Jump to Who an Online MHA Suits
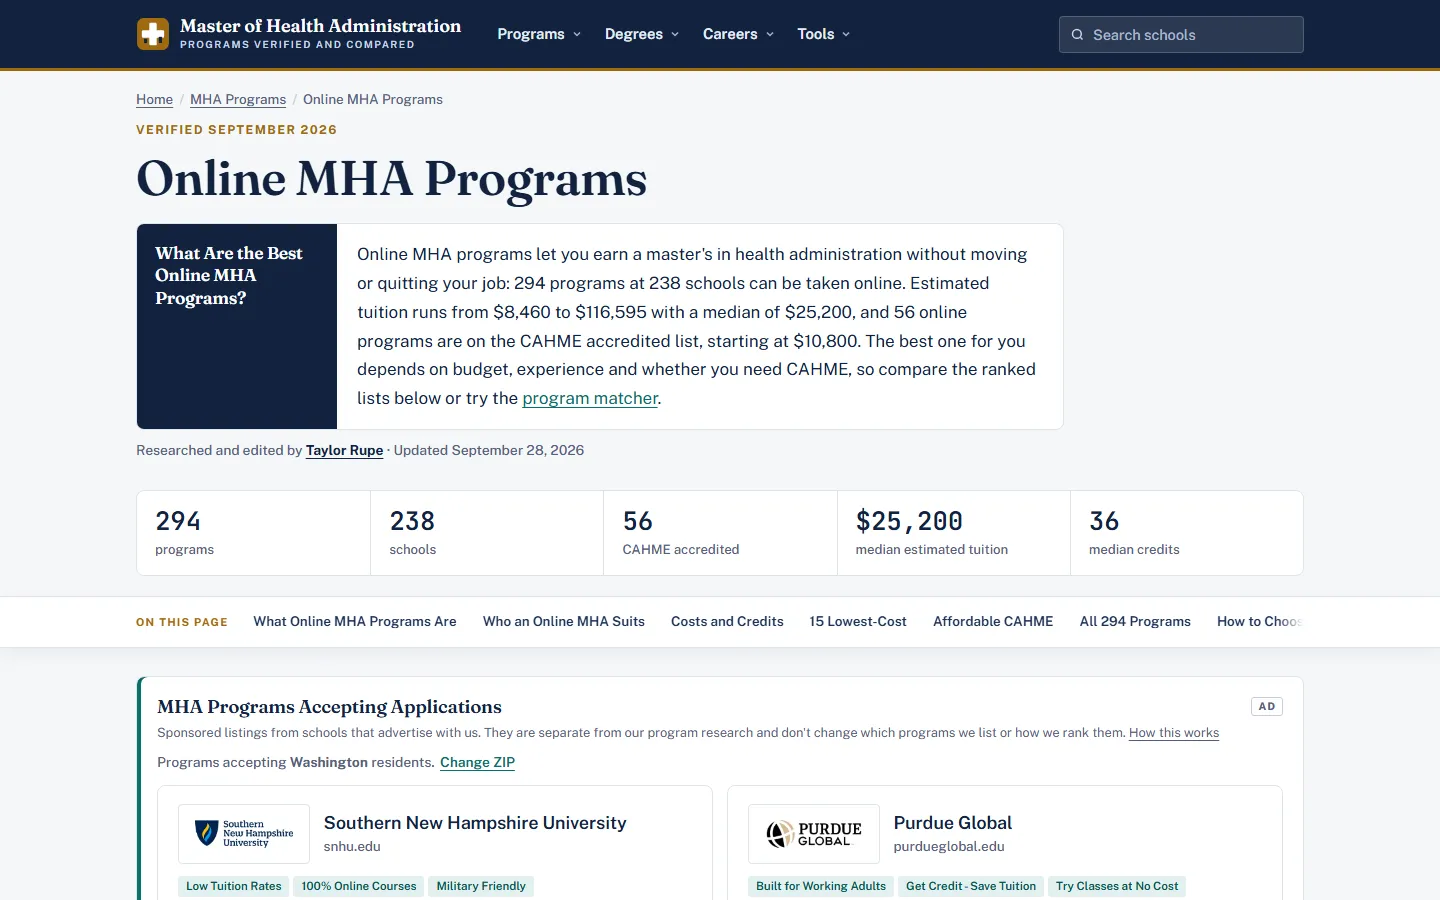Image resolution: width=1440 pixels, height=900 pixels. (564, 621)
